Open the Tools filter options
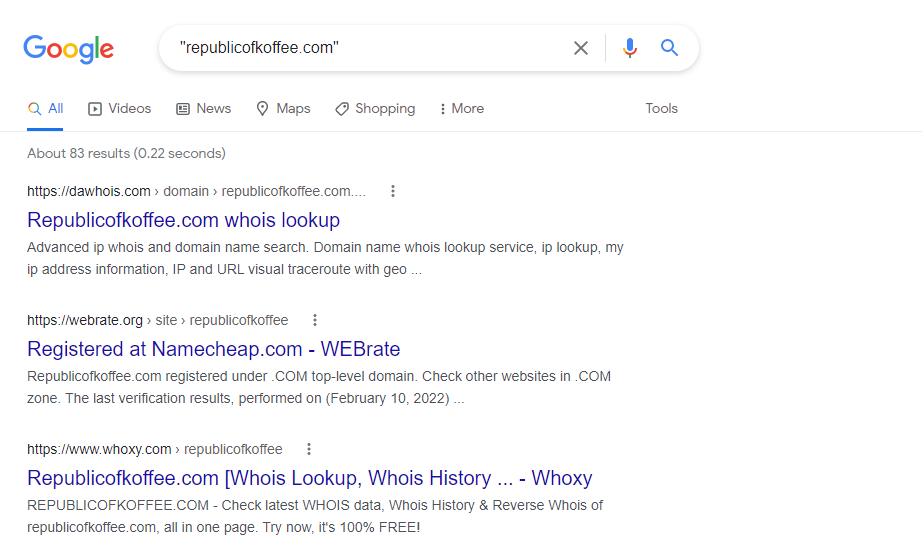This screenshot has height=557, width=924. [x=661, y=108]
